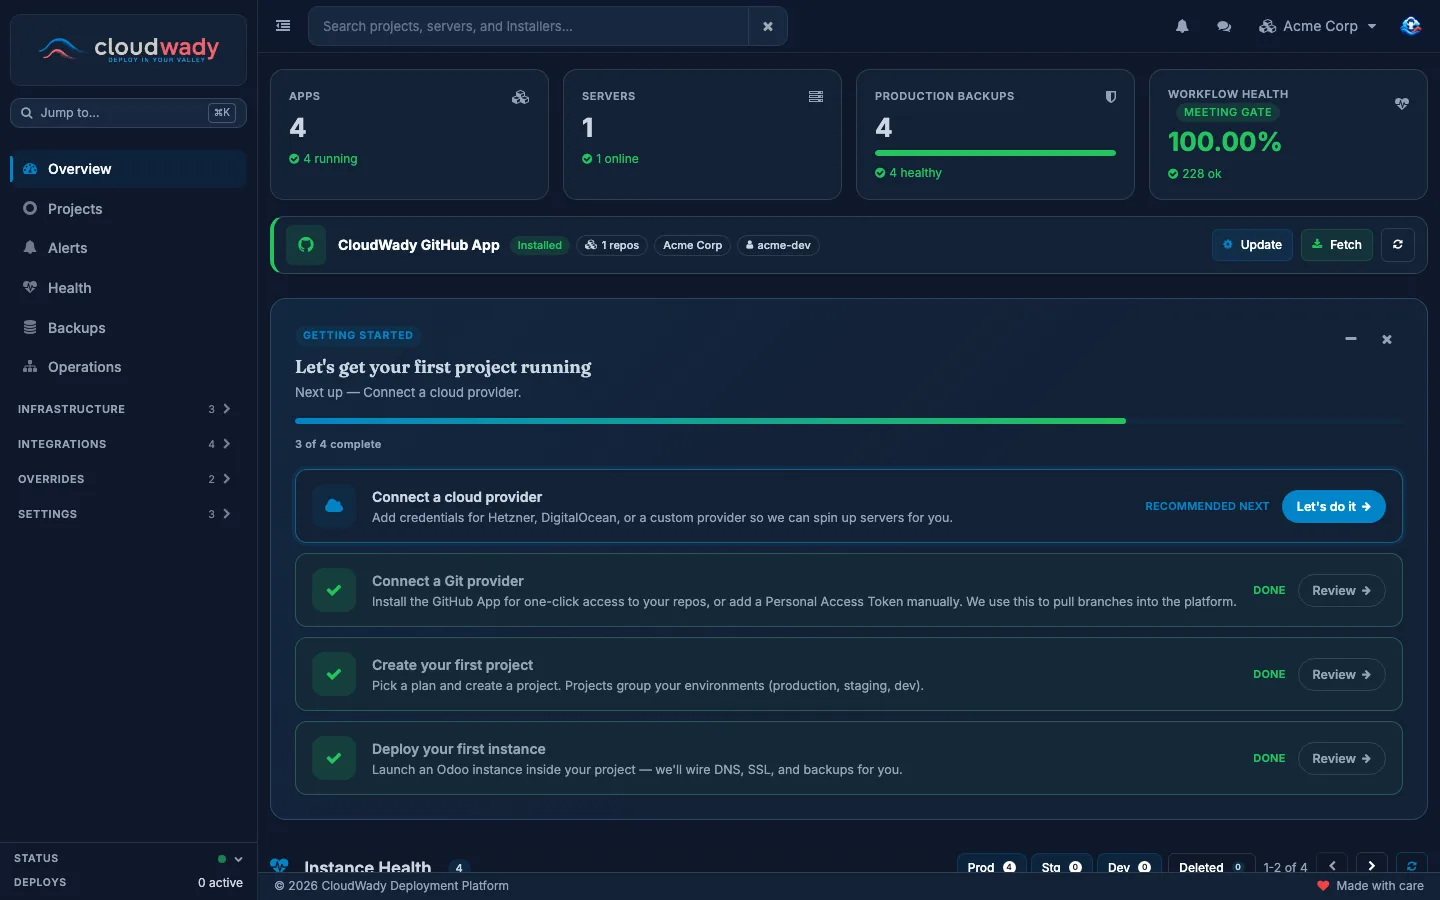Click the first project done checkmark
The width and height of the screenshot is (1440, 900).
coord(334,674)
